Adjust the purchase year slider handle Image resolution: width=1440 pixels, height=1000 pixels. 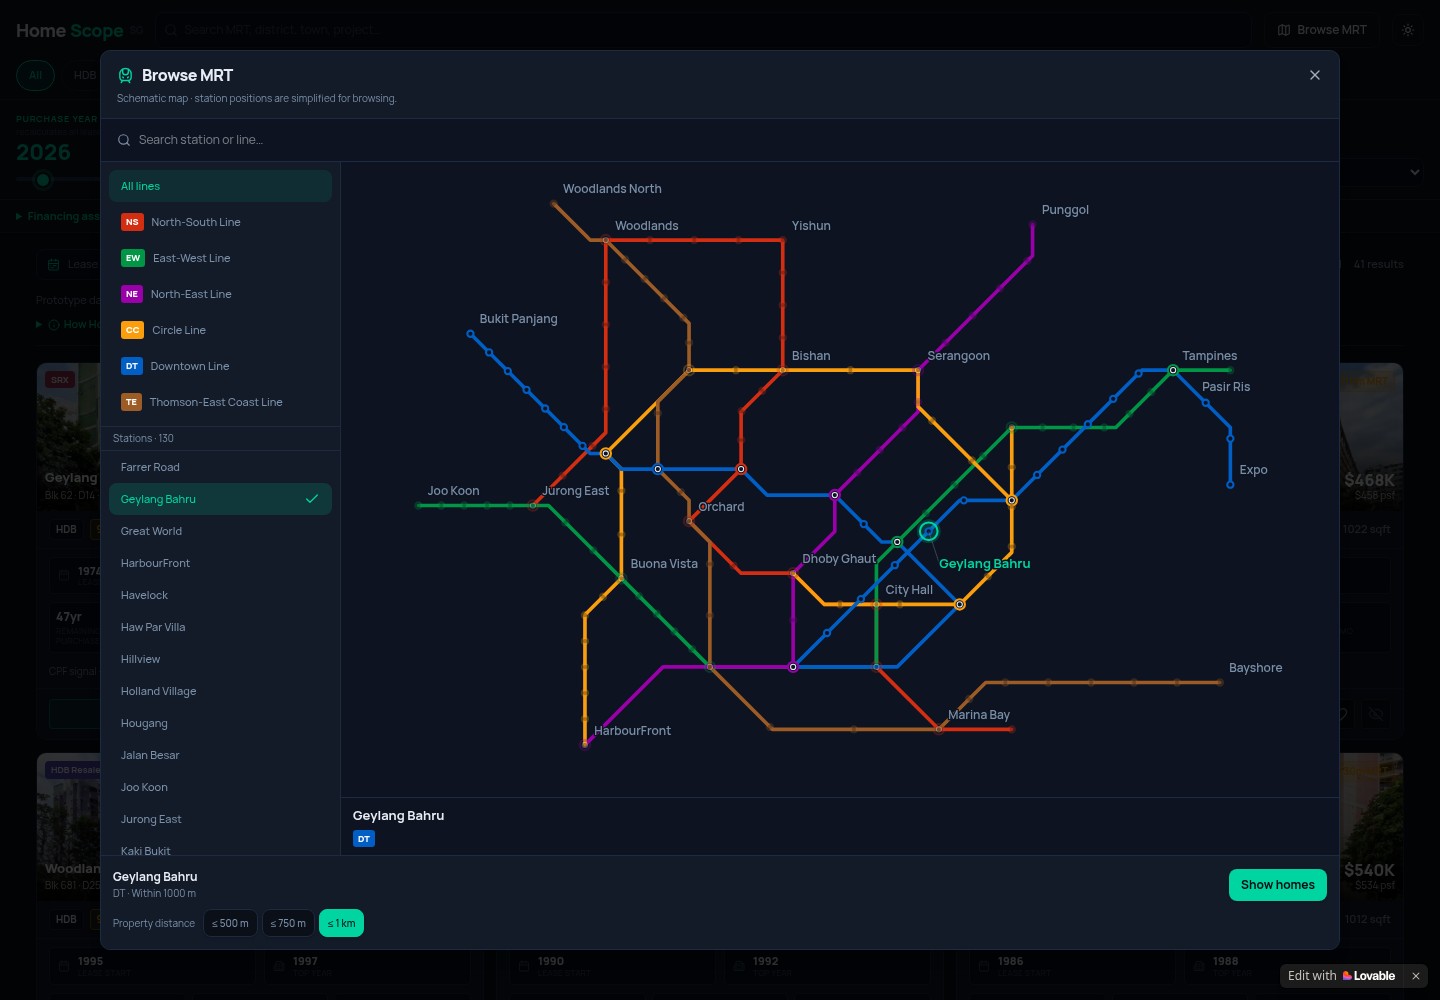pos(42,180)
